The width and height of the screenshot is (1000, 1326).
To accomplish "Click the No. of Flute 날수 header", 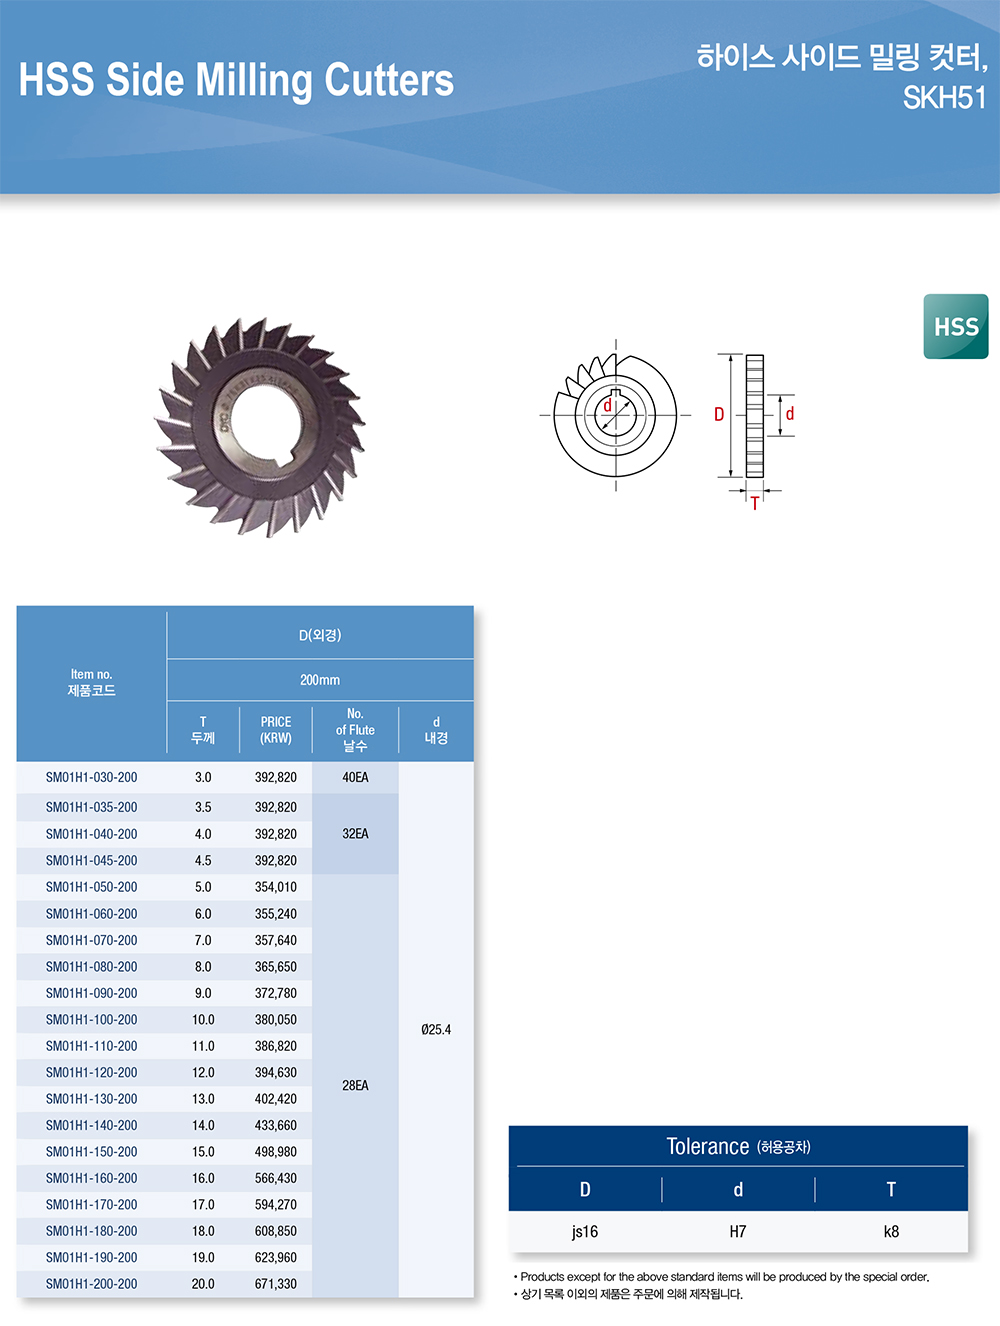I will pyautogui.click(x=355, y=730).
